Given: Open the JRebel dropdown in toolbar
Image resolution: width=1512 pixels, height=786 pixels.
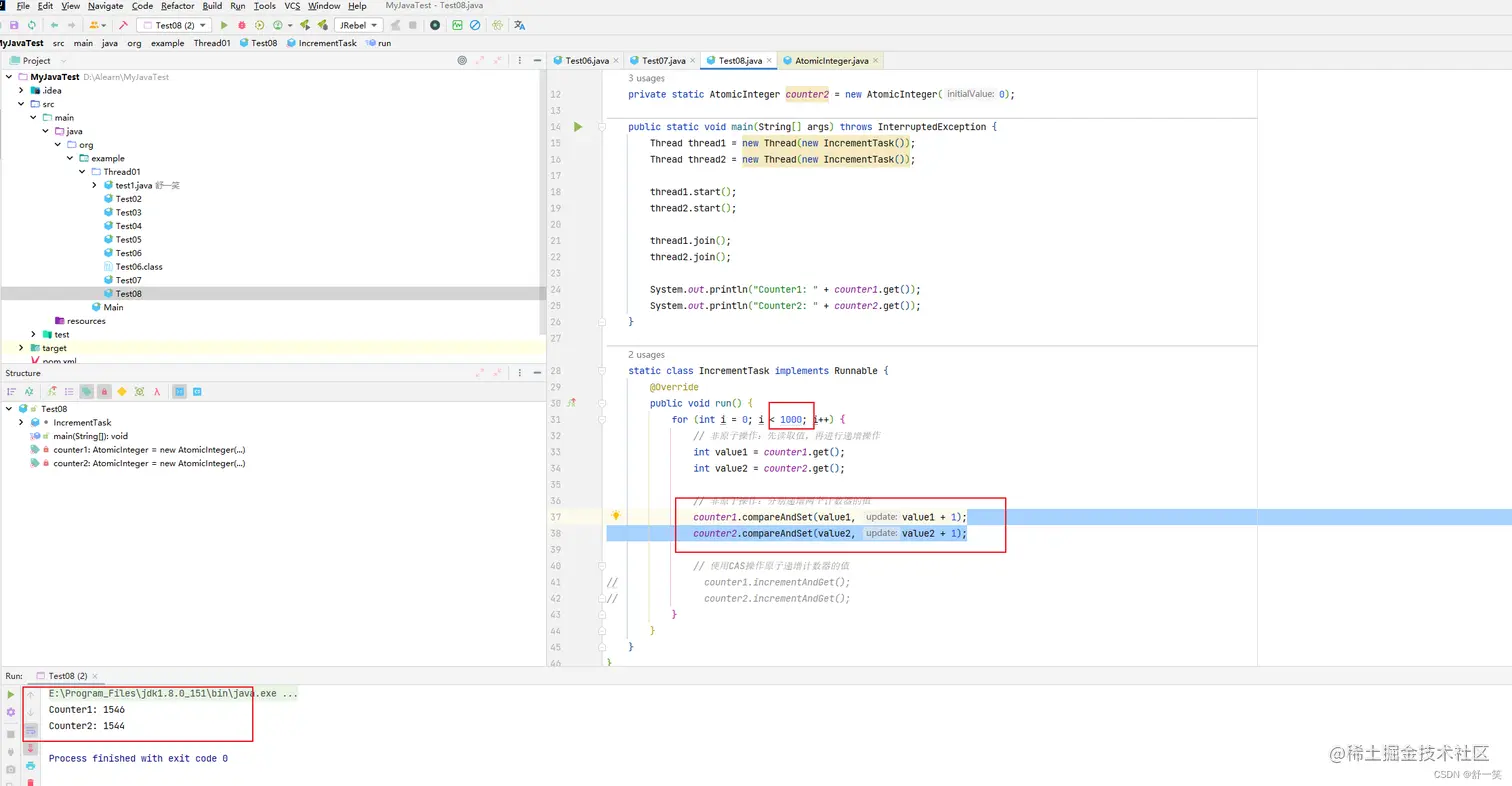Looking at the screenshot, I should 359,25.
